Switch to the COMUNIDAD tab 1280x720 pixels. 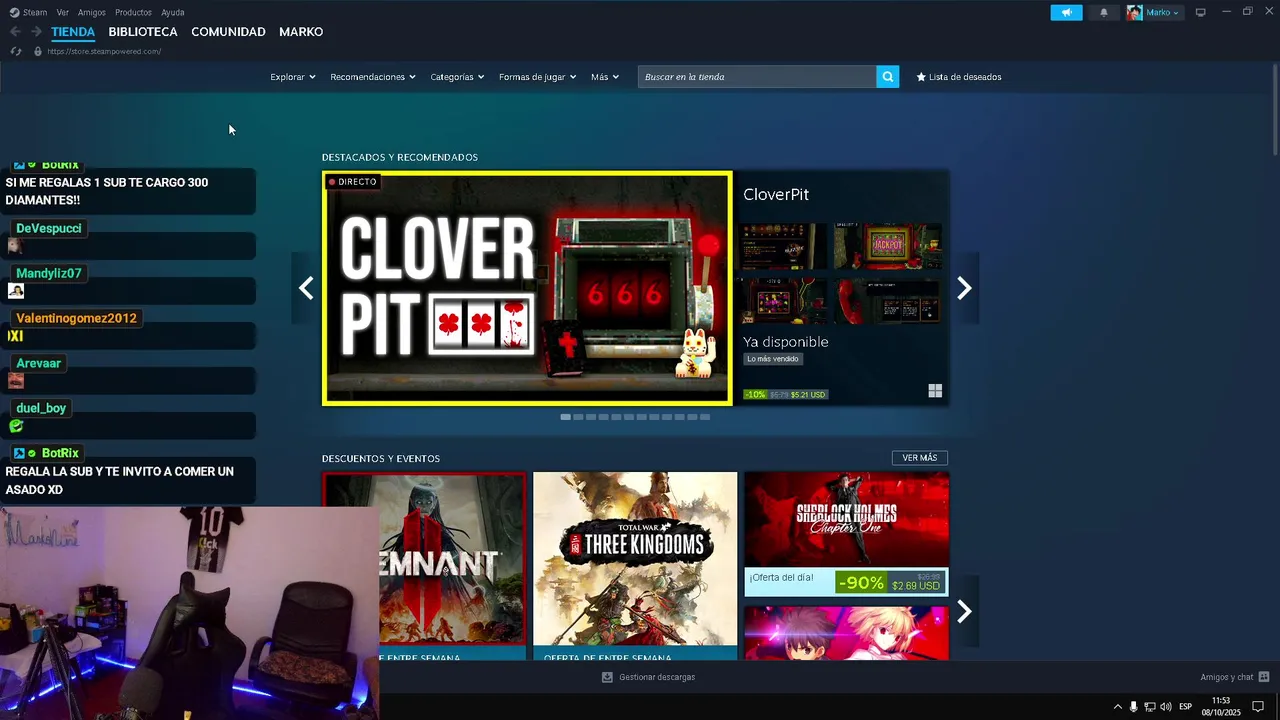click(x=228, y=32)
